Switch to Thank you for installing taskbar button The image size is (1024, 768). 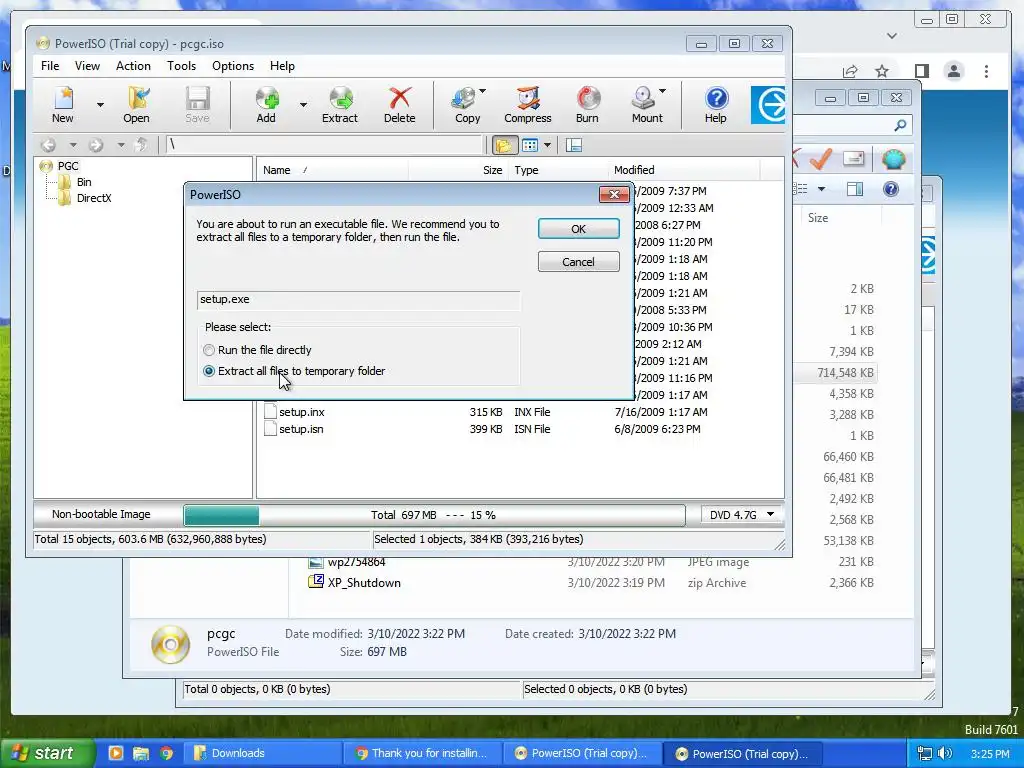[x=422, y=753]
